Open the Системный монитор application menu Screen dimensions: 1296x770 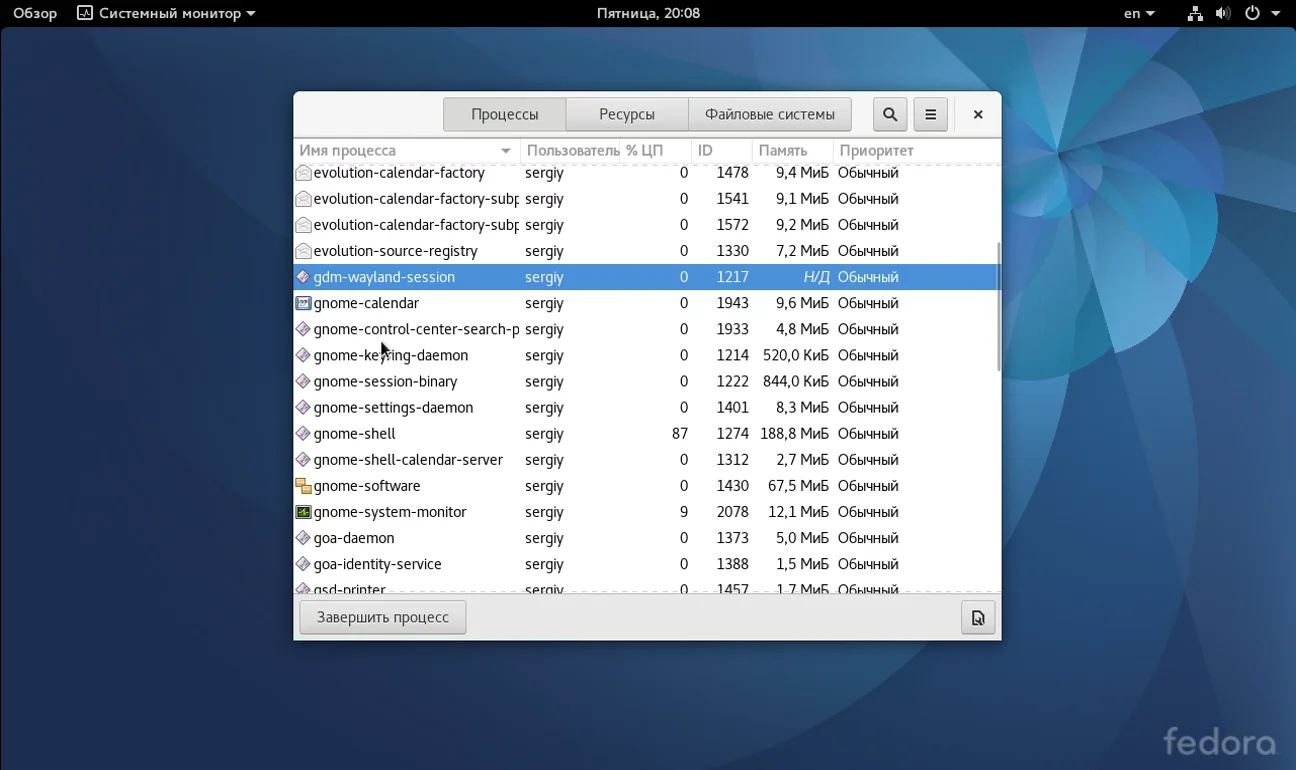click(x=167, y=14)
